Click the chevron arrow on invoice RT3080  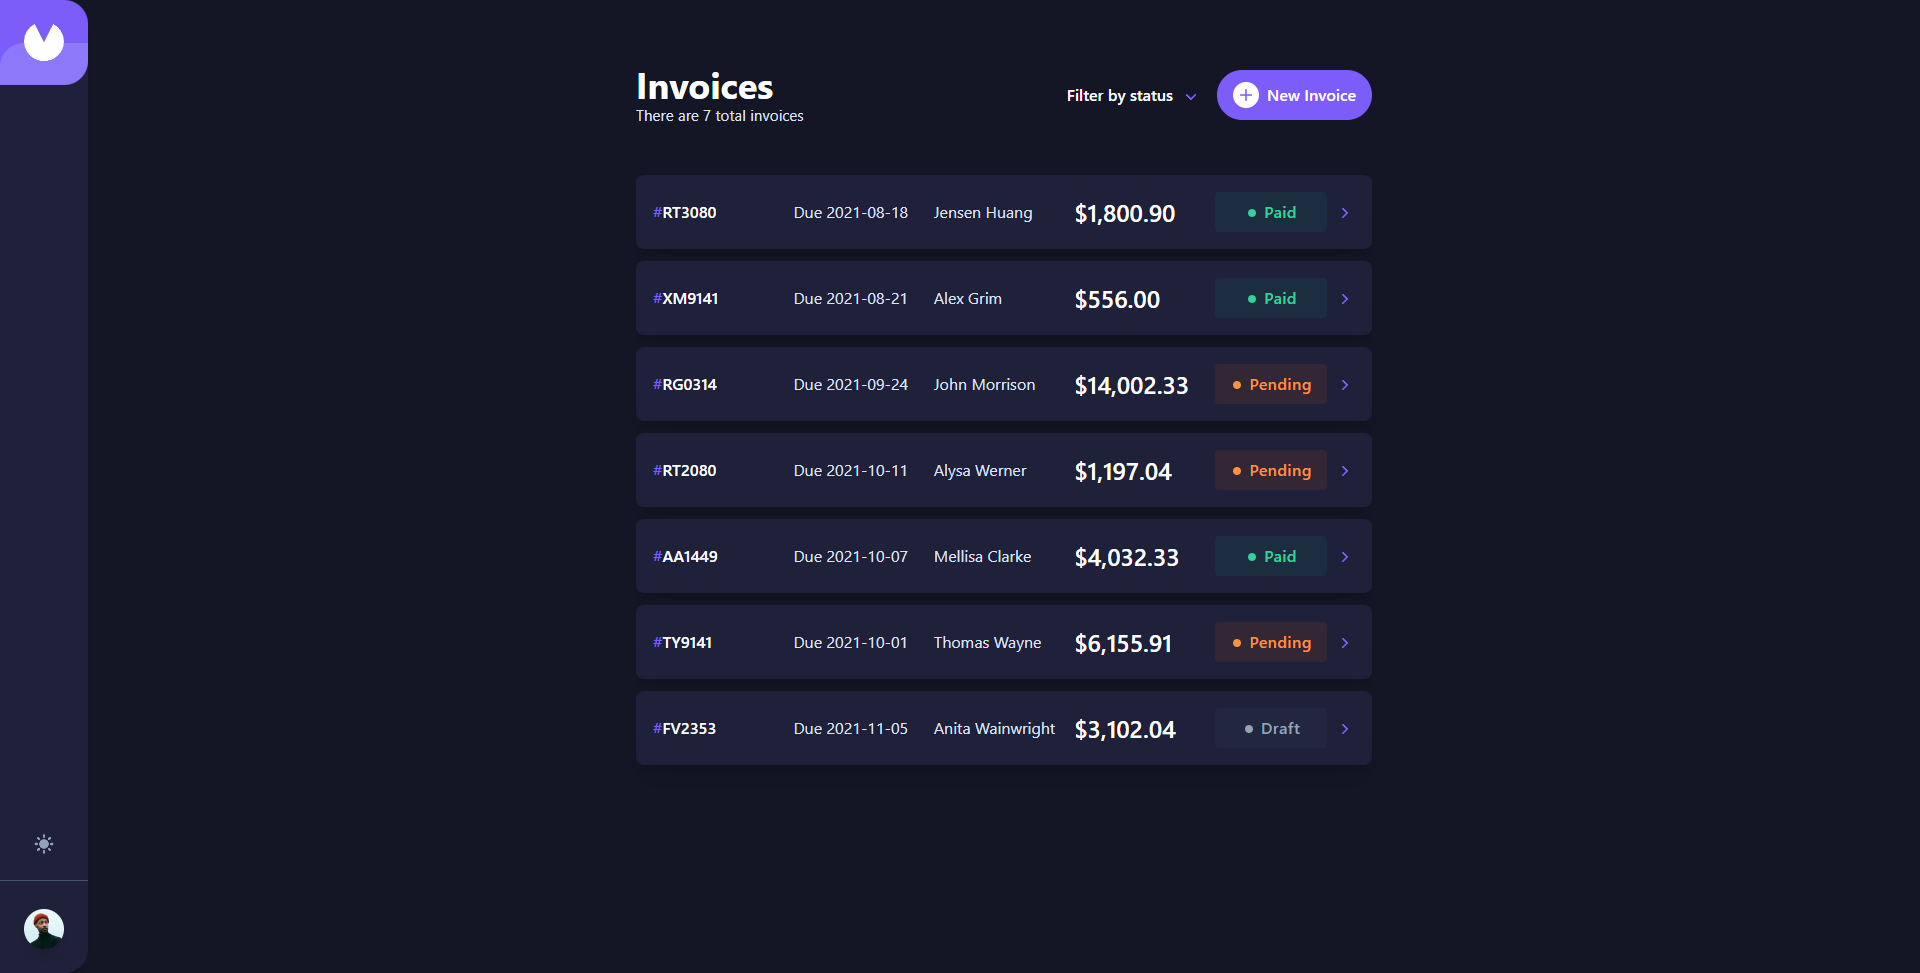coord(1345,212)
